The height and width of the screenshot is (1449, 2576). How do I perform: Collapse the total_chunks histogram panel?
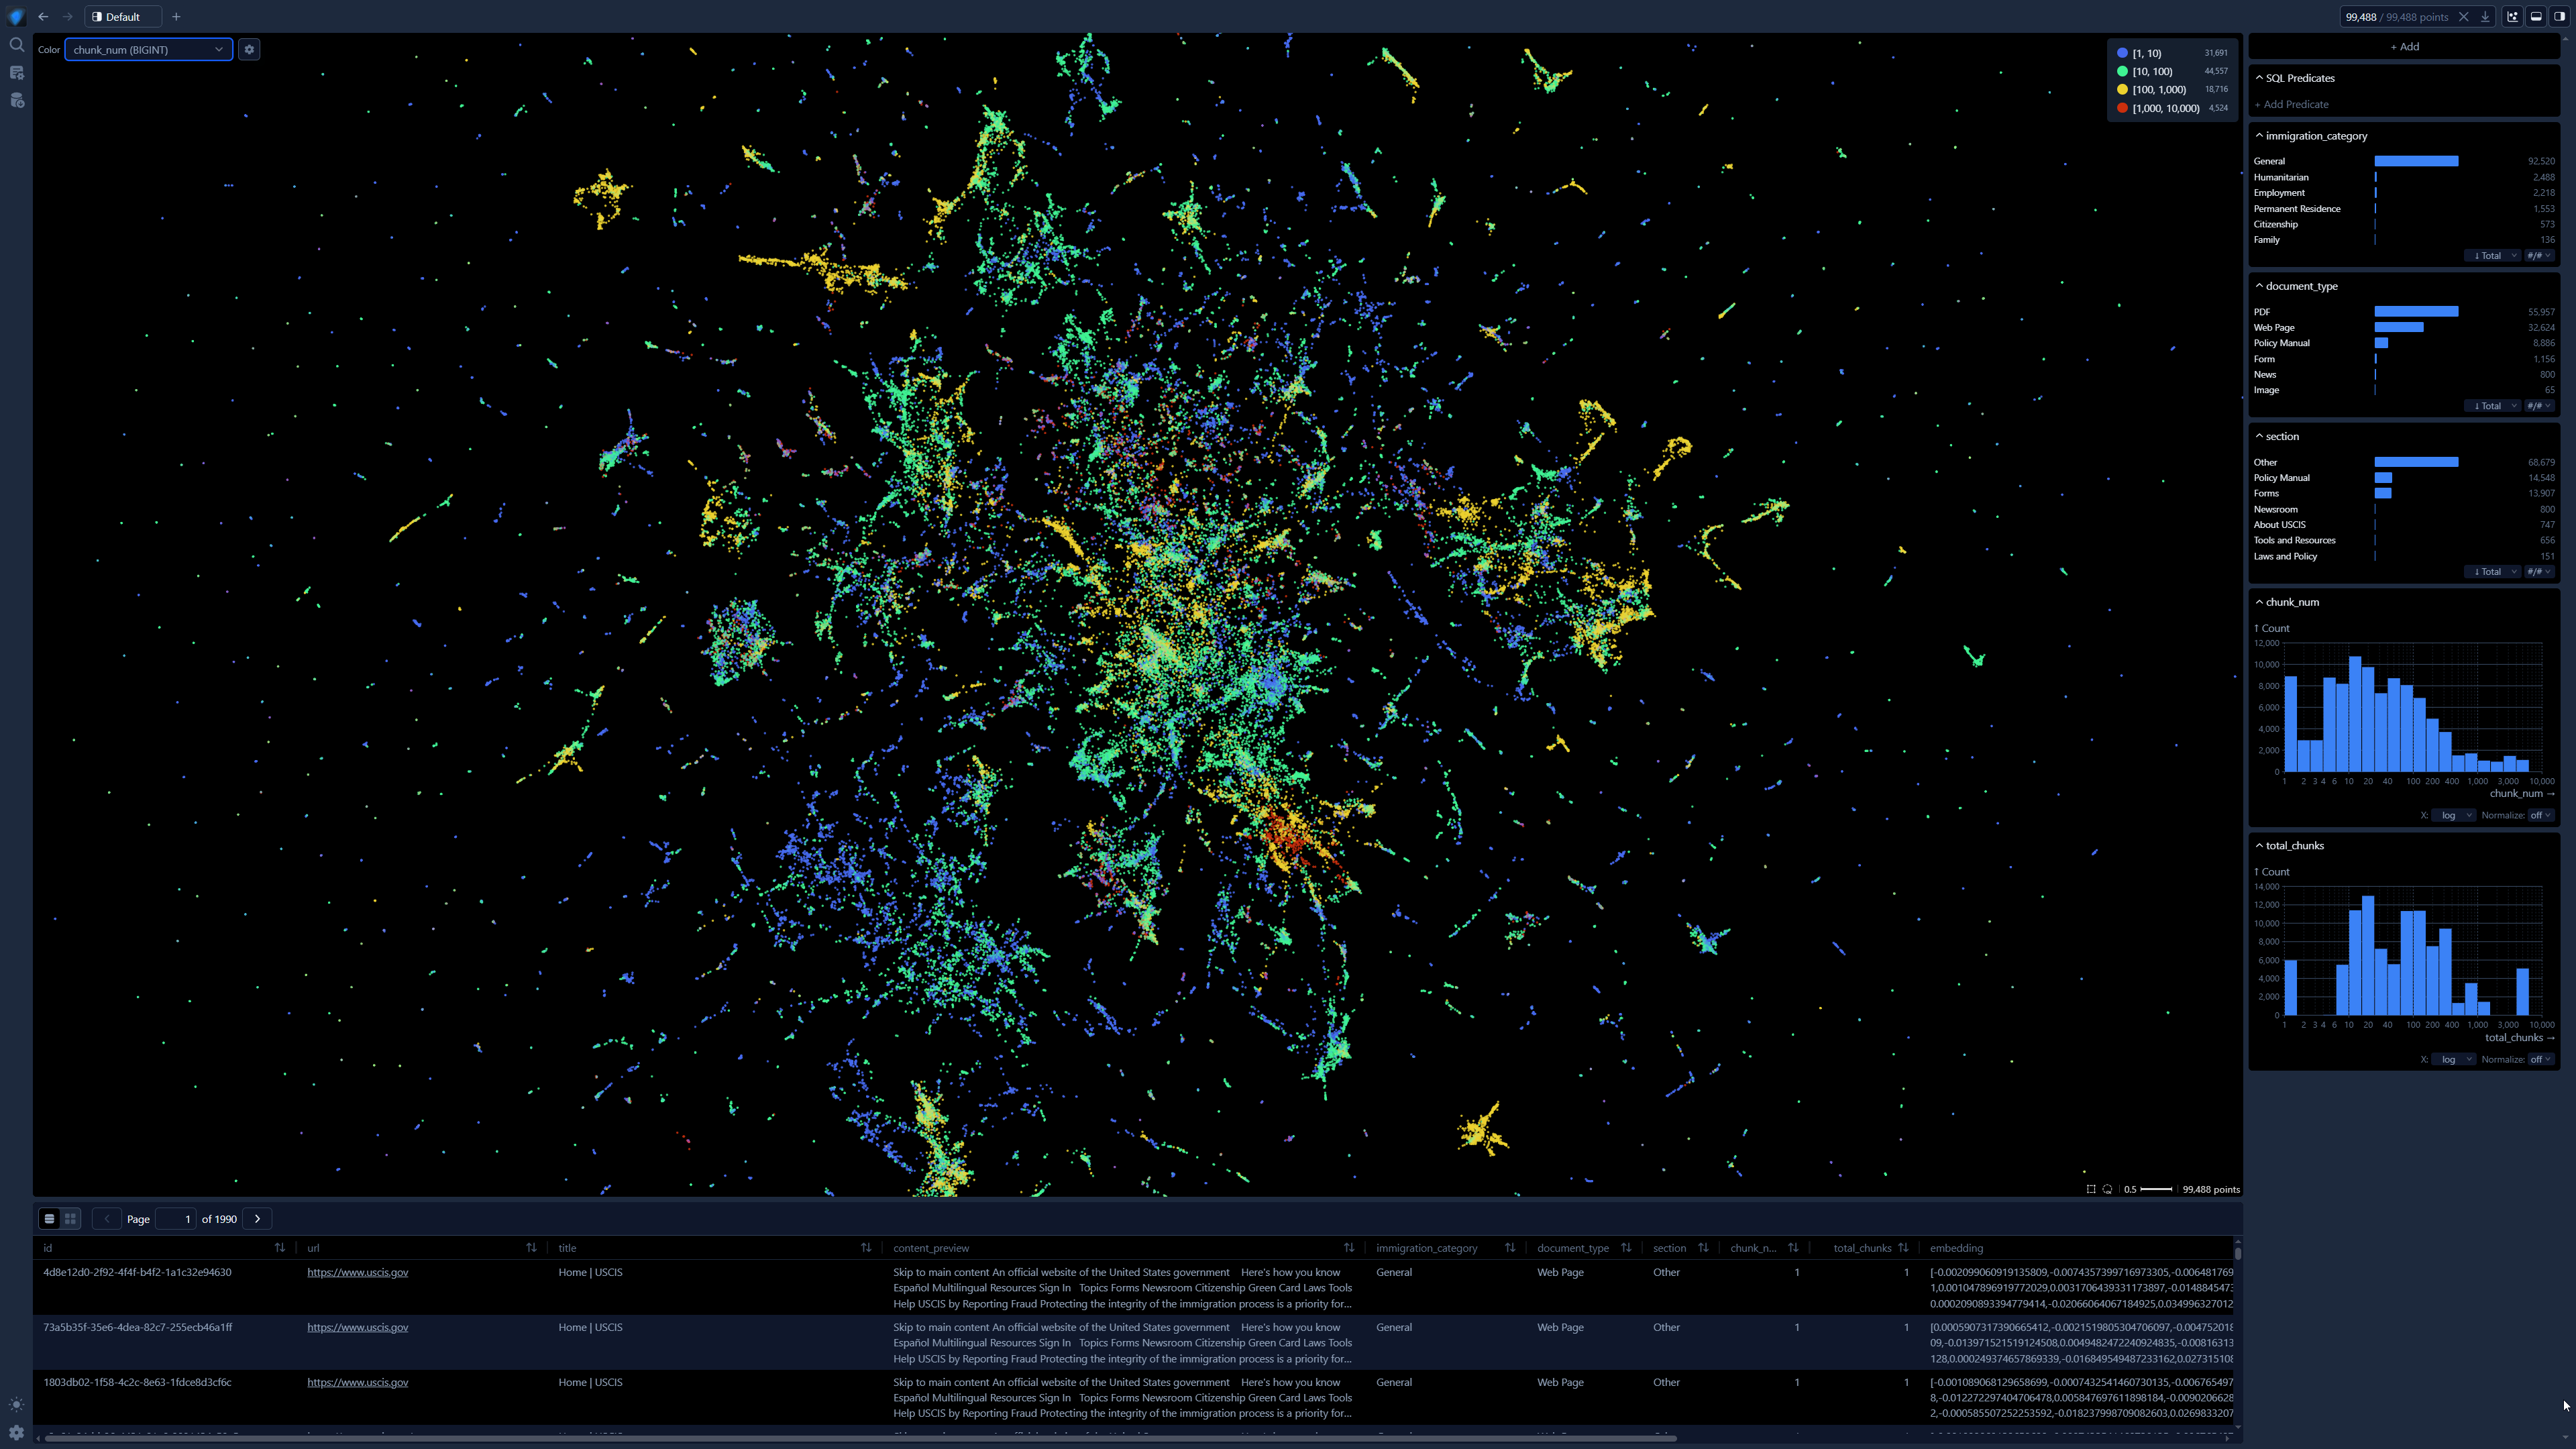tap(2259, 845)
